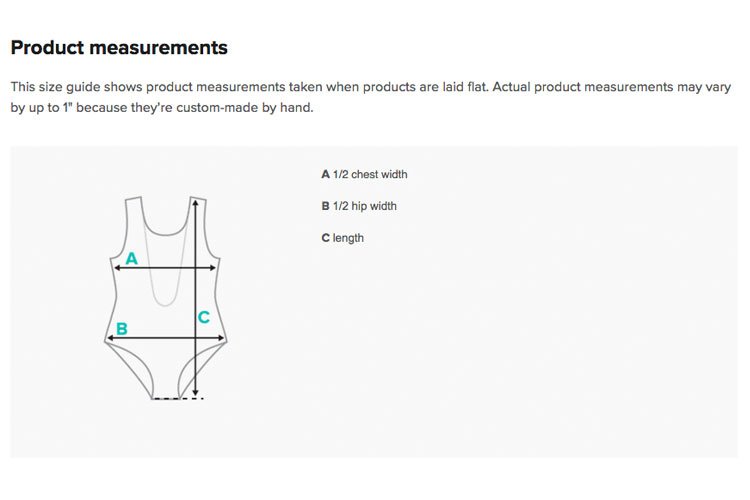Select the bottom arrowhead of length arrow
This screenshot has height=500, width=750.
(195, 392)
